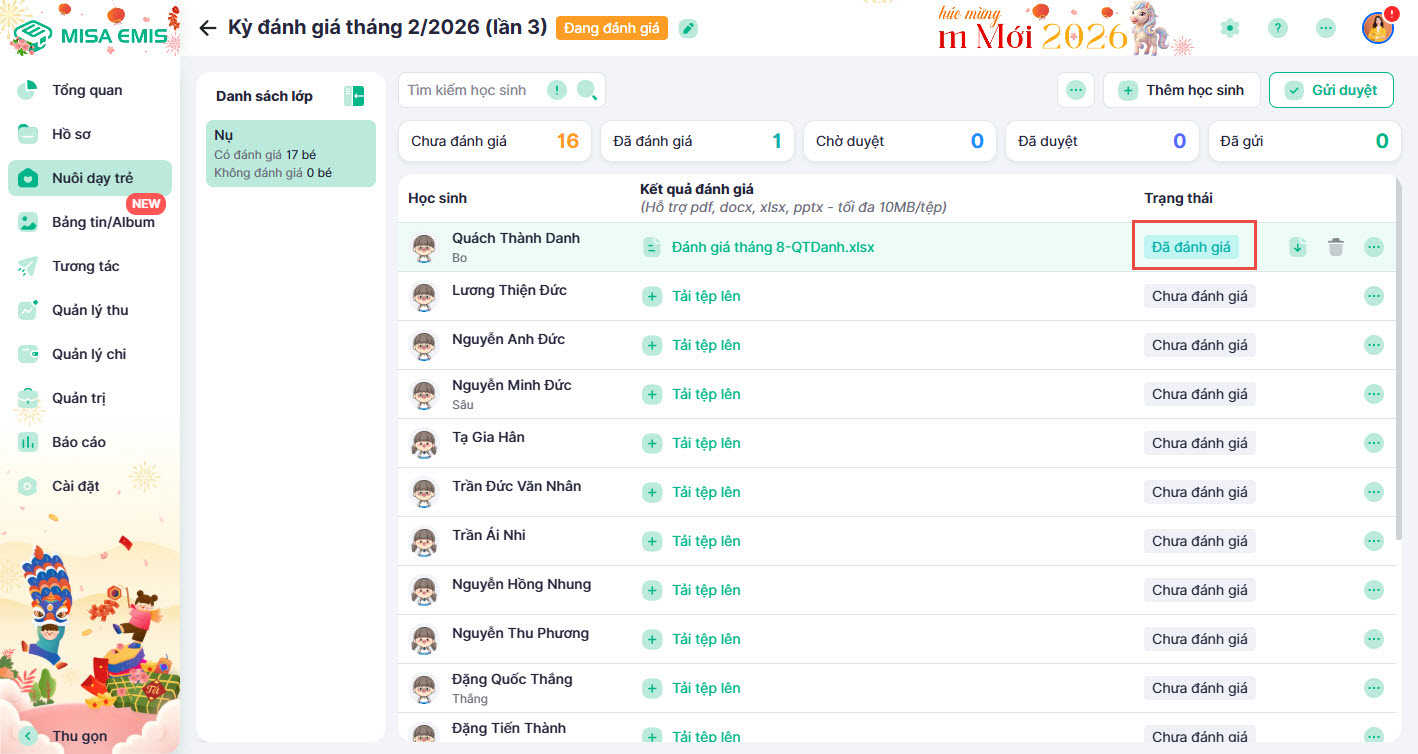Screen dimensions: 1418x754
Task: Open more options for Lương Thiện Đức
Action: pos(1373,296)
